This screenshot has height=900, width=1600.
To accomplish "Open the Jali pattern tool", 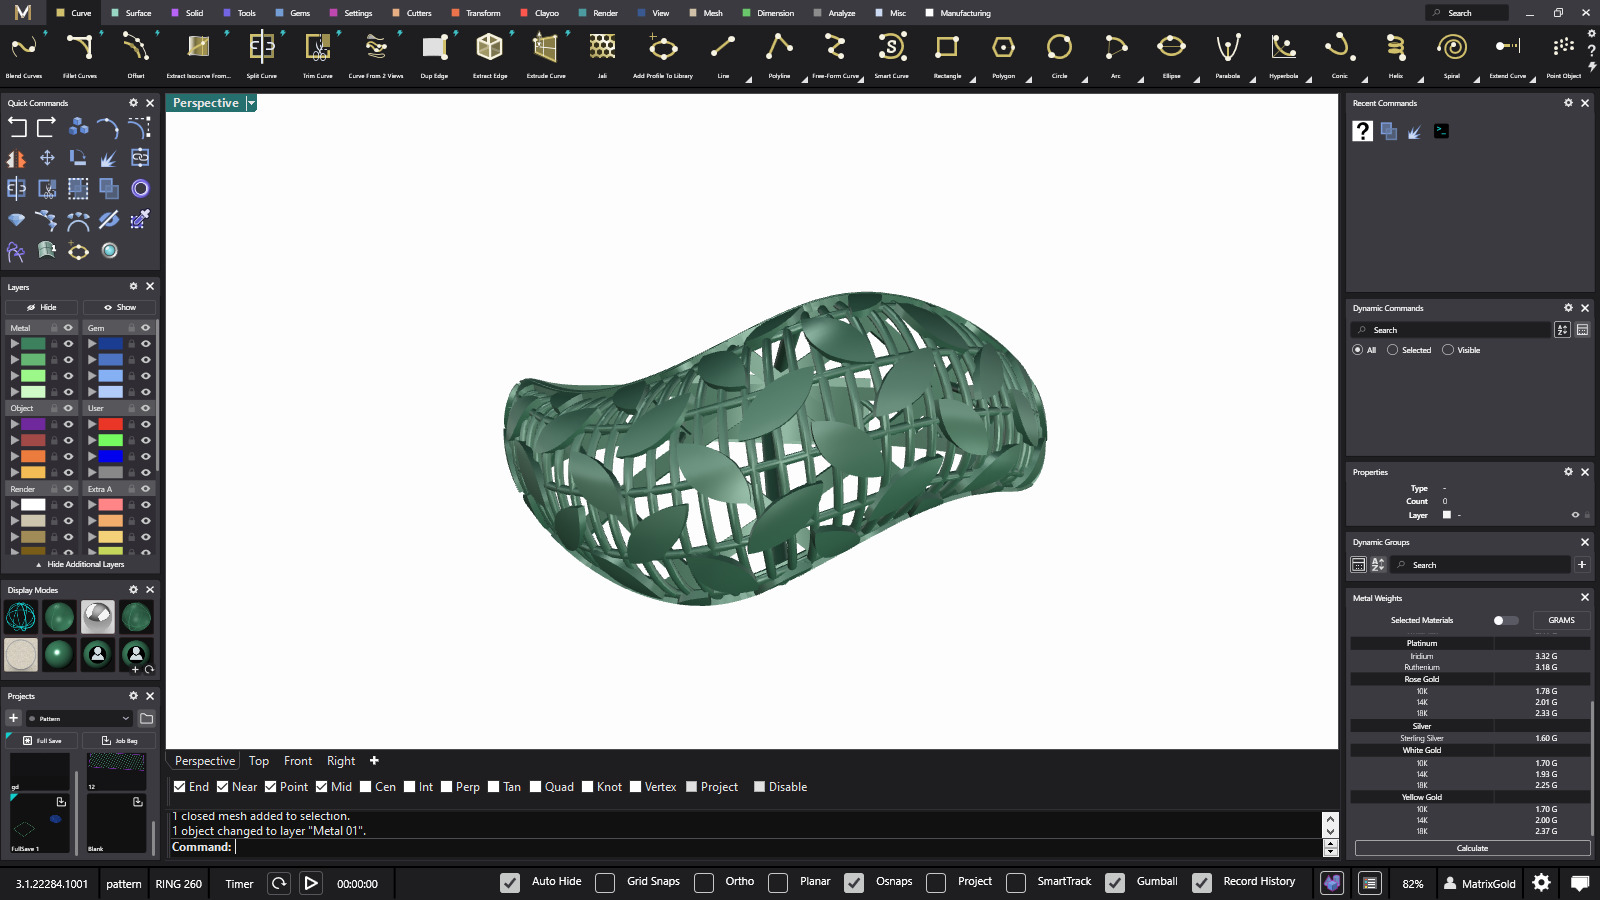I will (x=602, y=55).
